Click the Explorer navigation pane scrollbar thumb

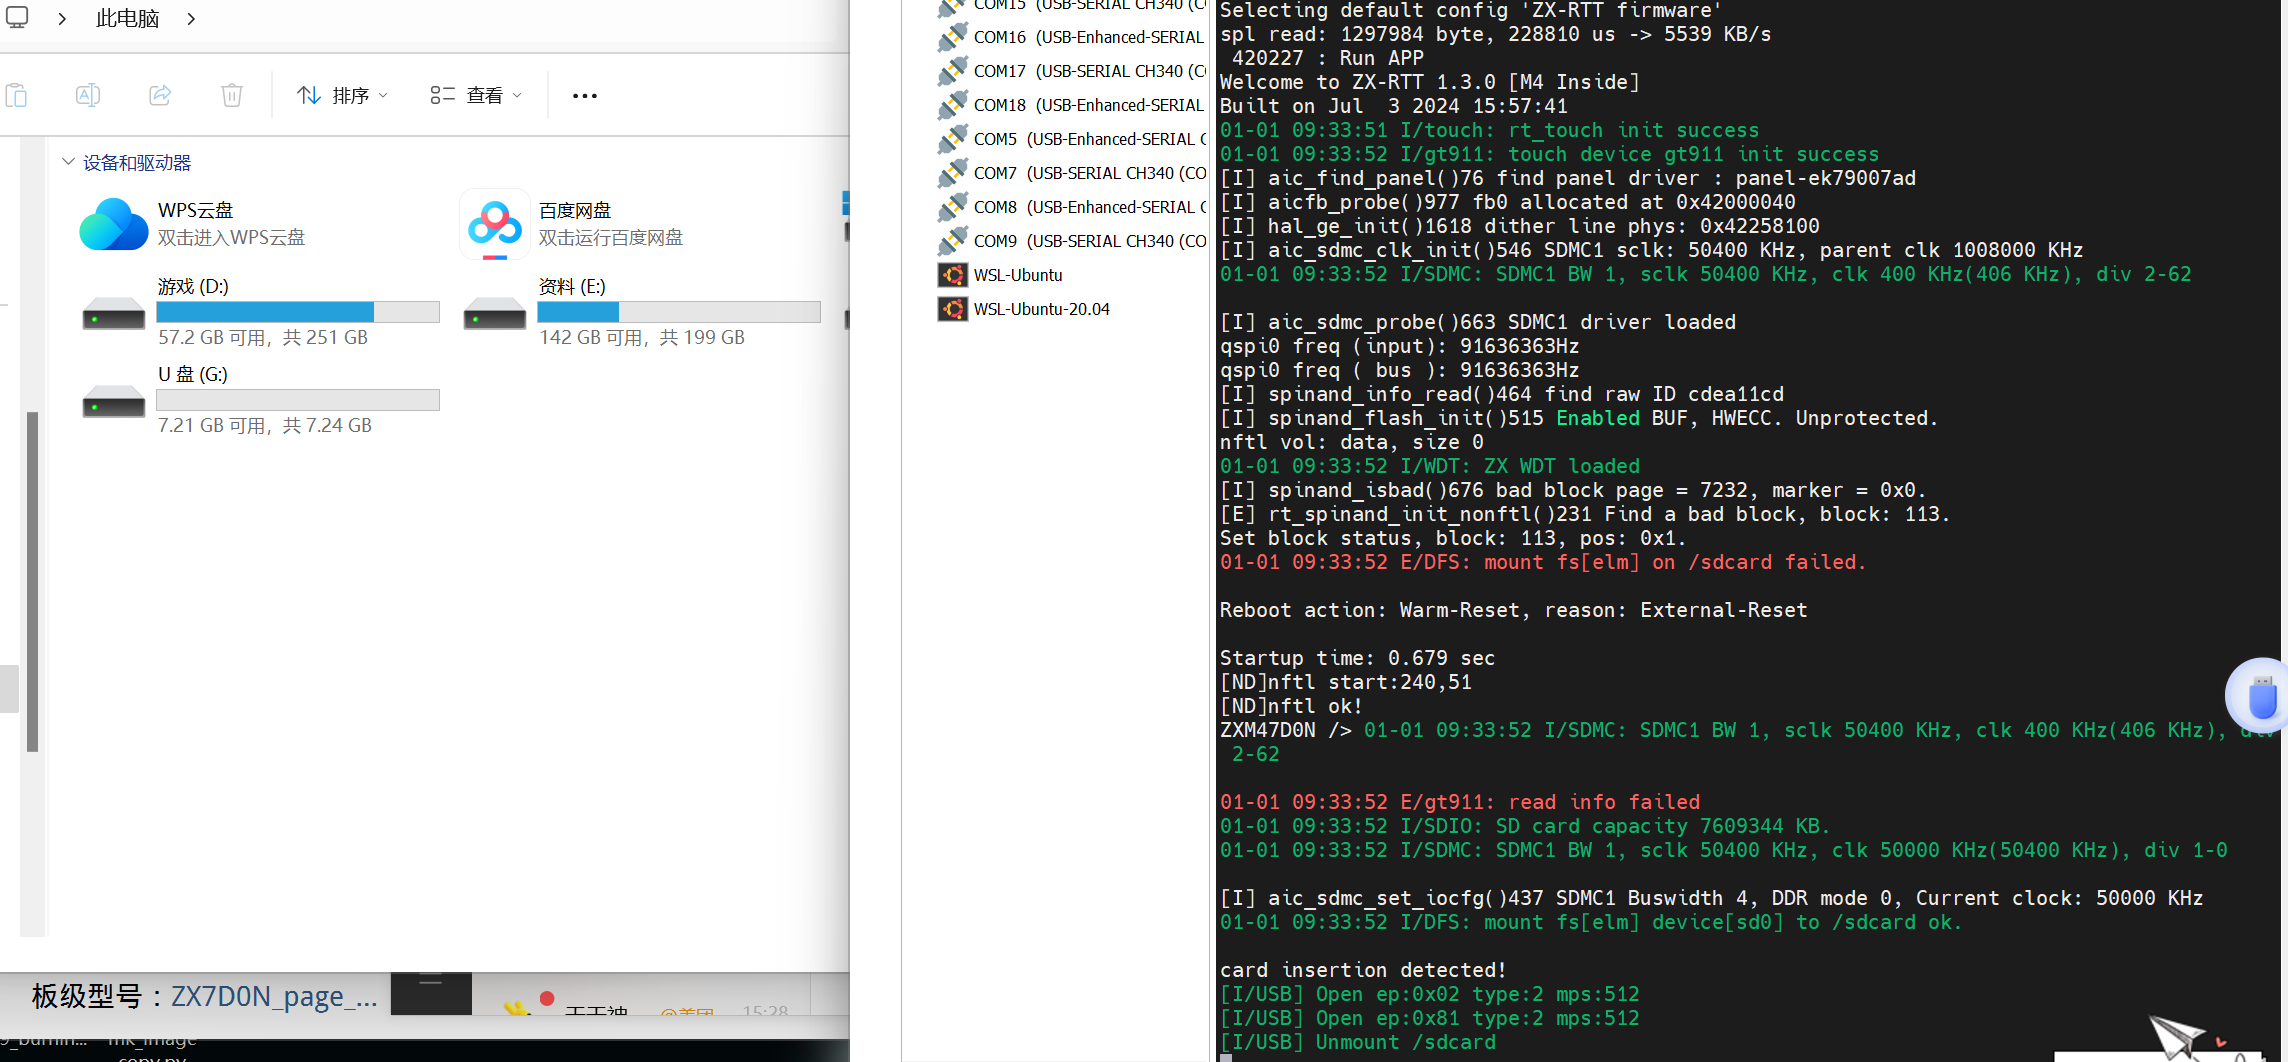pyautogui.click(x=33, y=581)
